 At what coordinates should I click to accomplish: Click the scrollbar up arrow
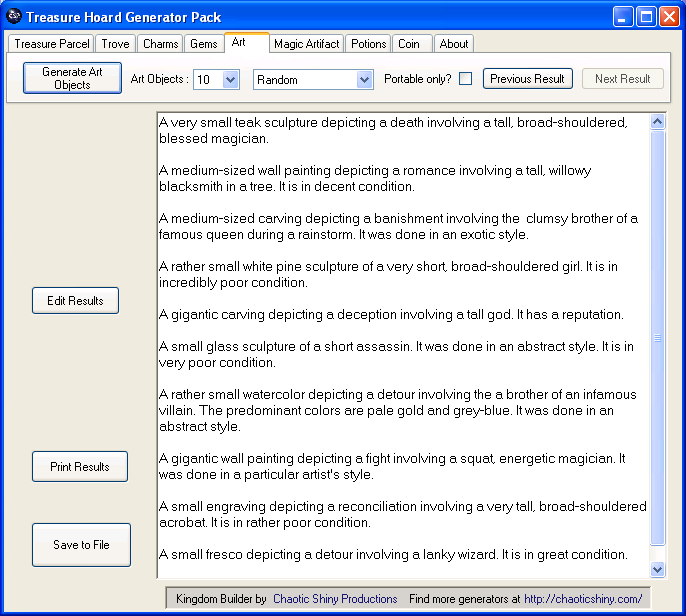(x=657, y=121)
